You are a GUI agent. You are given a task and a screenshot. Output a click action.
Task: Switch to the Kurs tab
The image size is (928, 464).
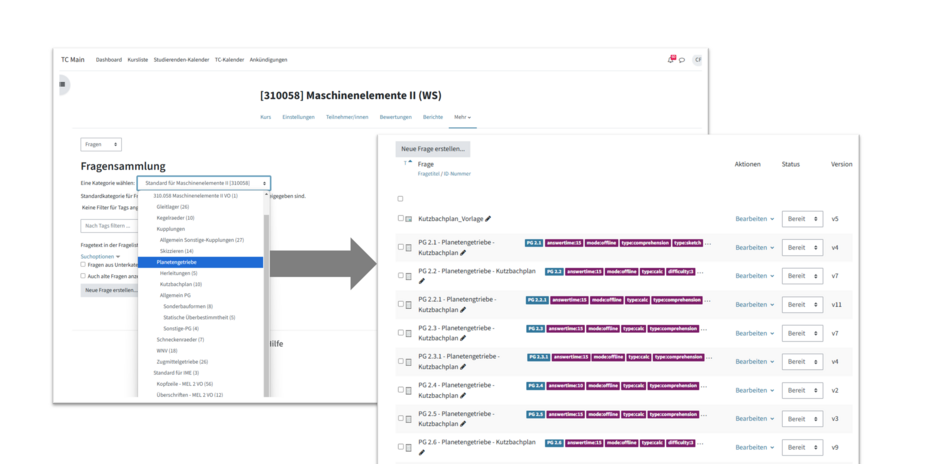coord(266,117)
